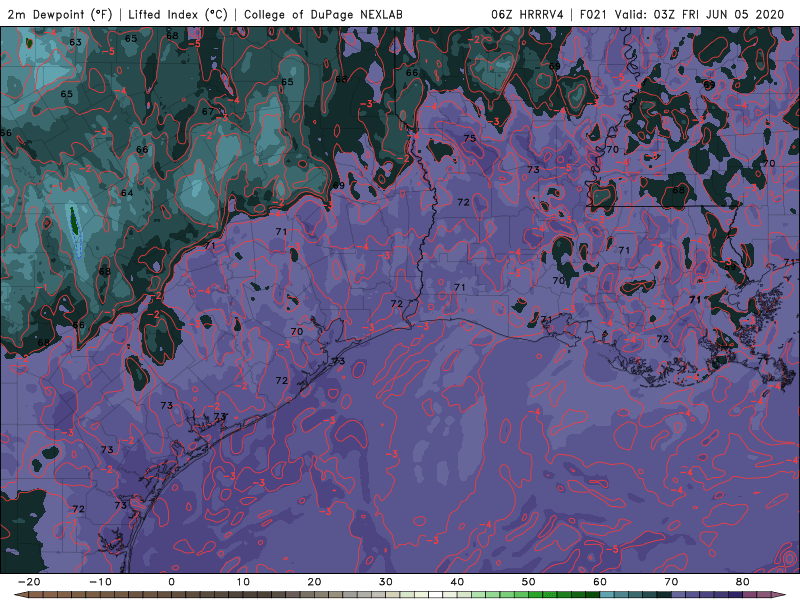Screen dimensions: 800x600
Task: Click the "30" colorbar label
Action: coord(386,582)
